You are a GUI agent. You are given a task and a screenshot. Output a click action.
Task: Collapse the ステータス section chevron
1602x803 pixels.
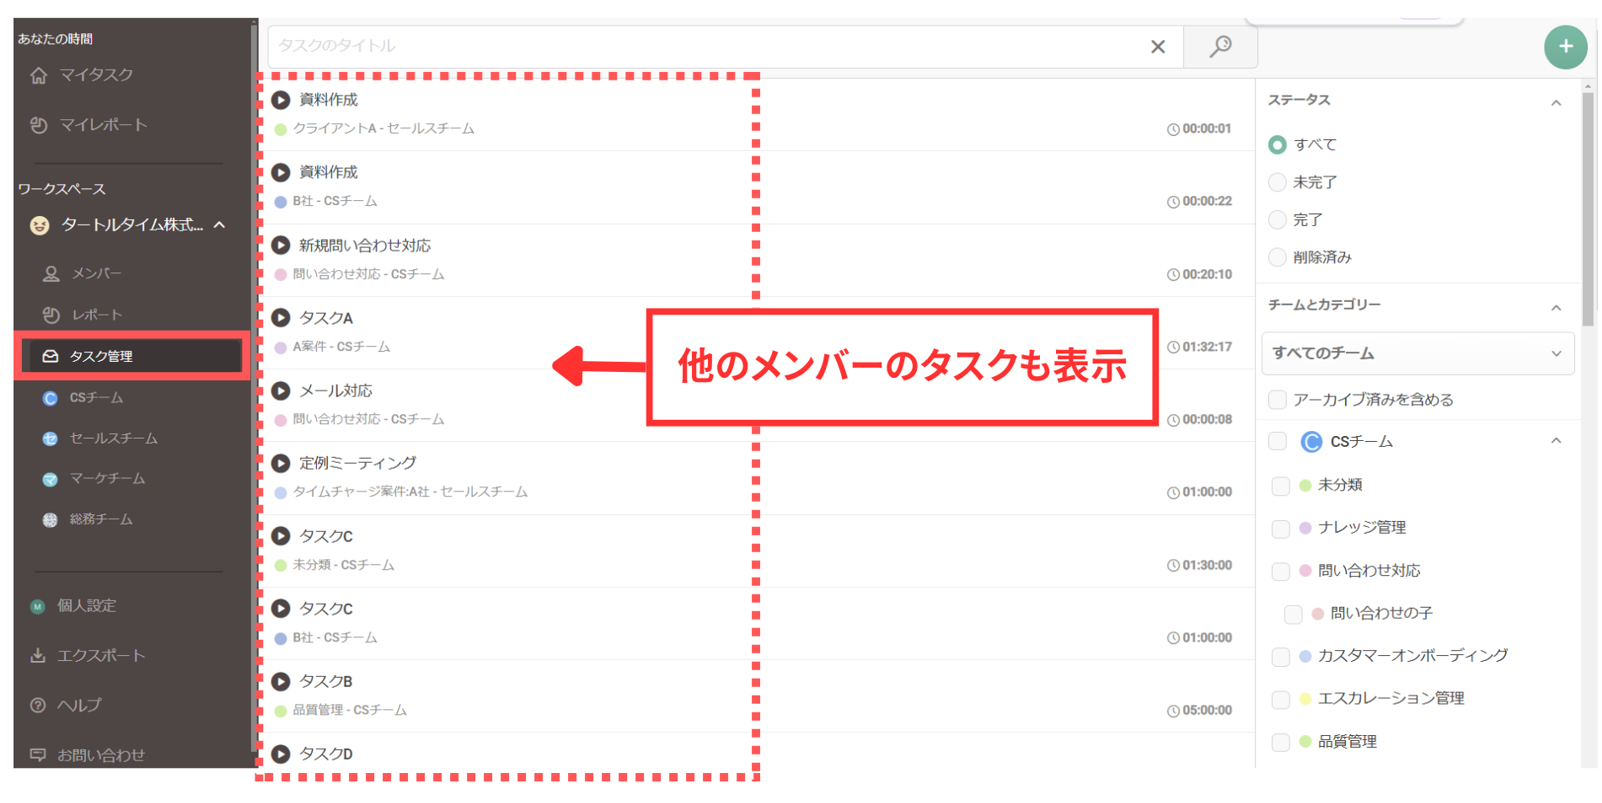point(1555,102)
